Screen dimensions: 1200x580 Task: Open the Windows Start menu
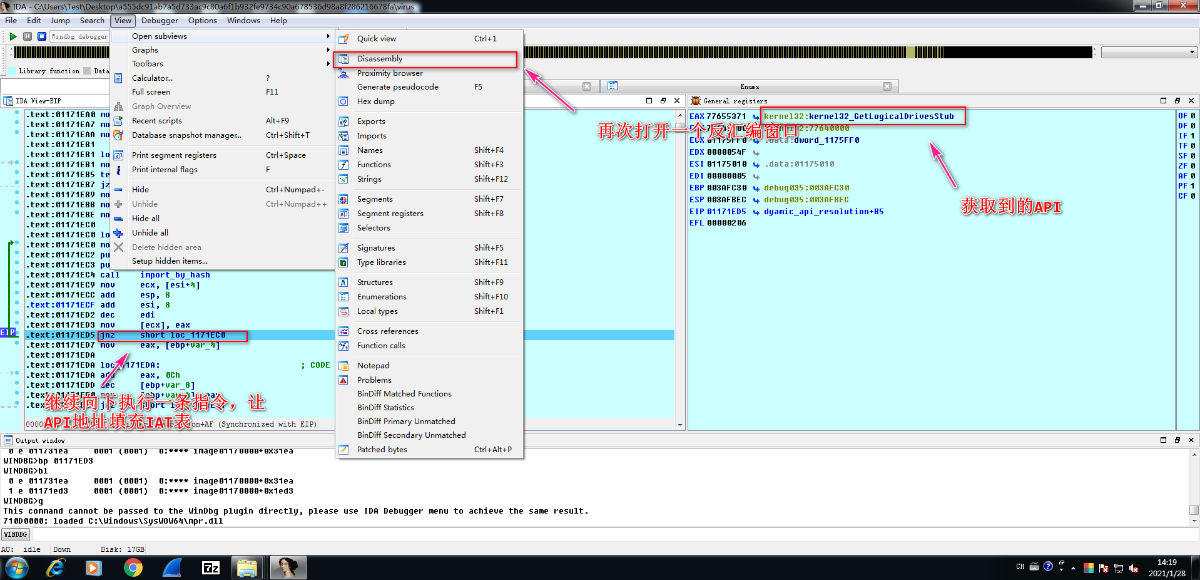17,566
